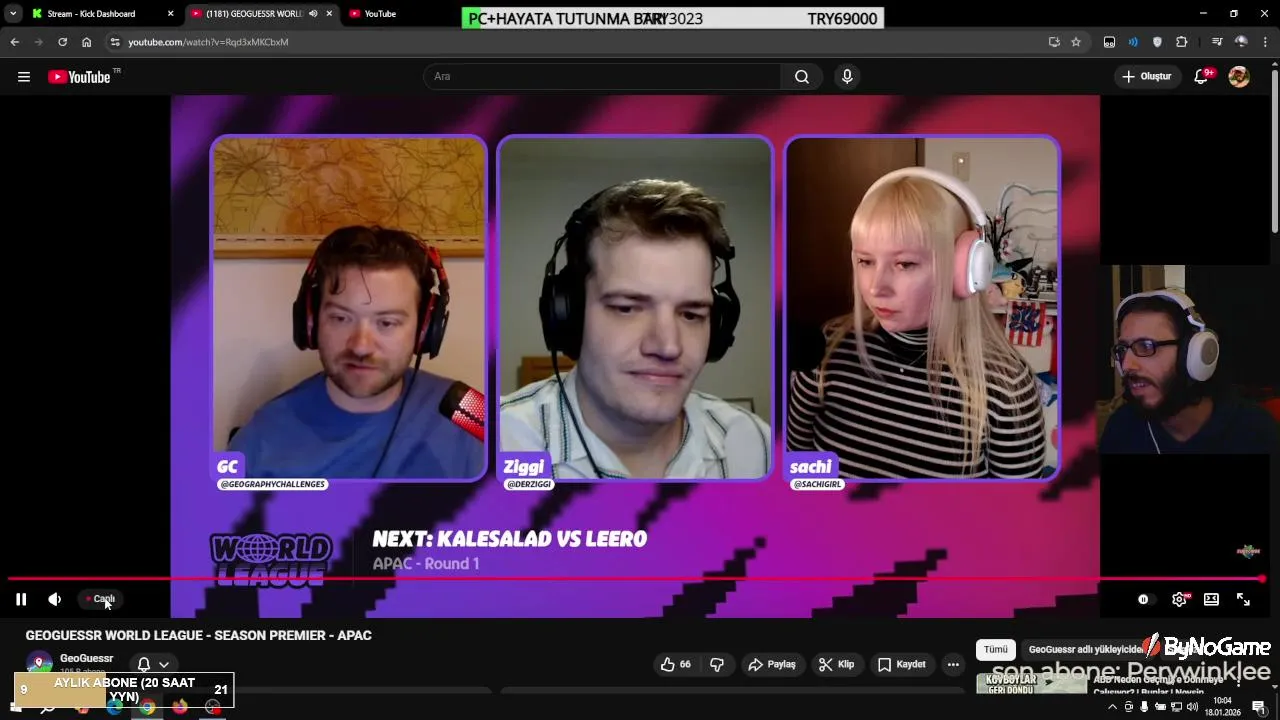Reload the current page
Screen dimensions: 1280x720
pyautogui.click(x=62, y=42)
